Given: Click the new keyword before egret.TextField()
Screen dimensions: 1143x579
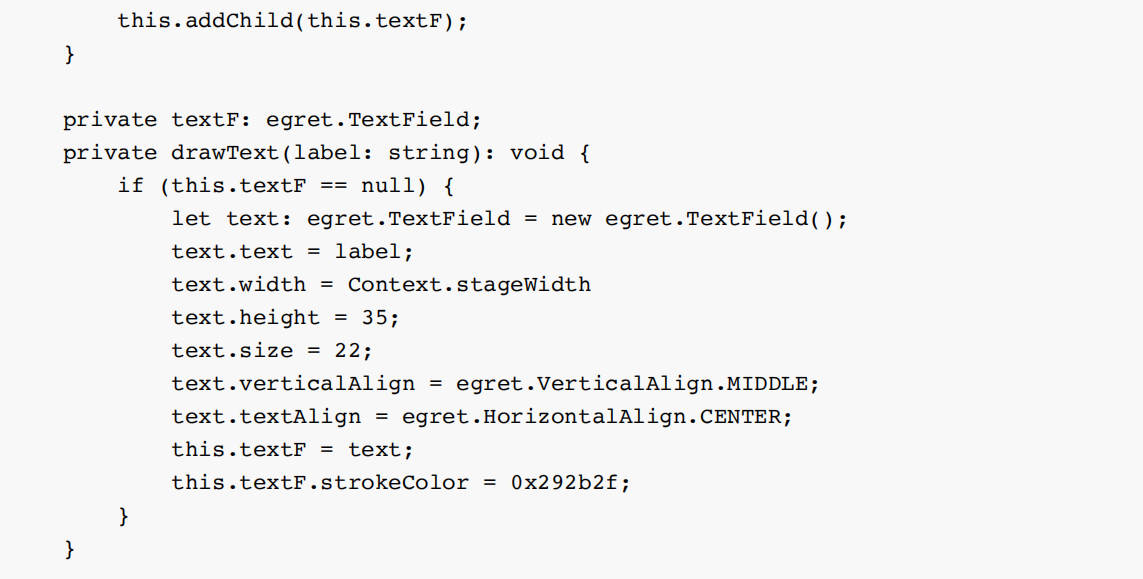Looking at the screenshot, I should 571,219.
